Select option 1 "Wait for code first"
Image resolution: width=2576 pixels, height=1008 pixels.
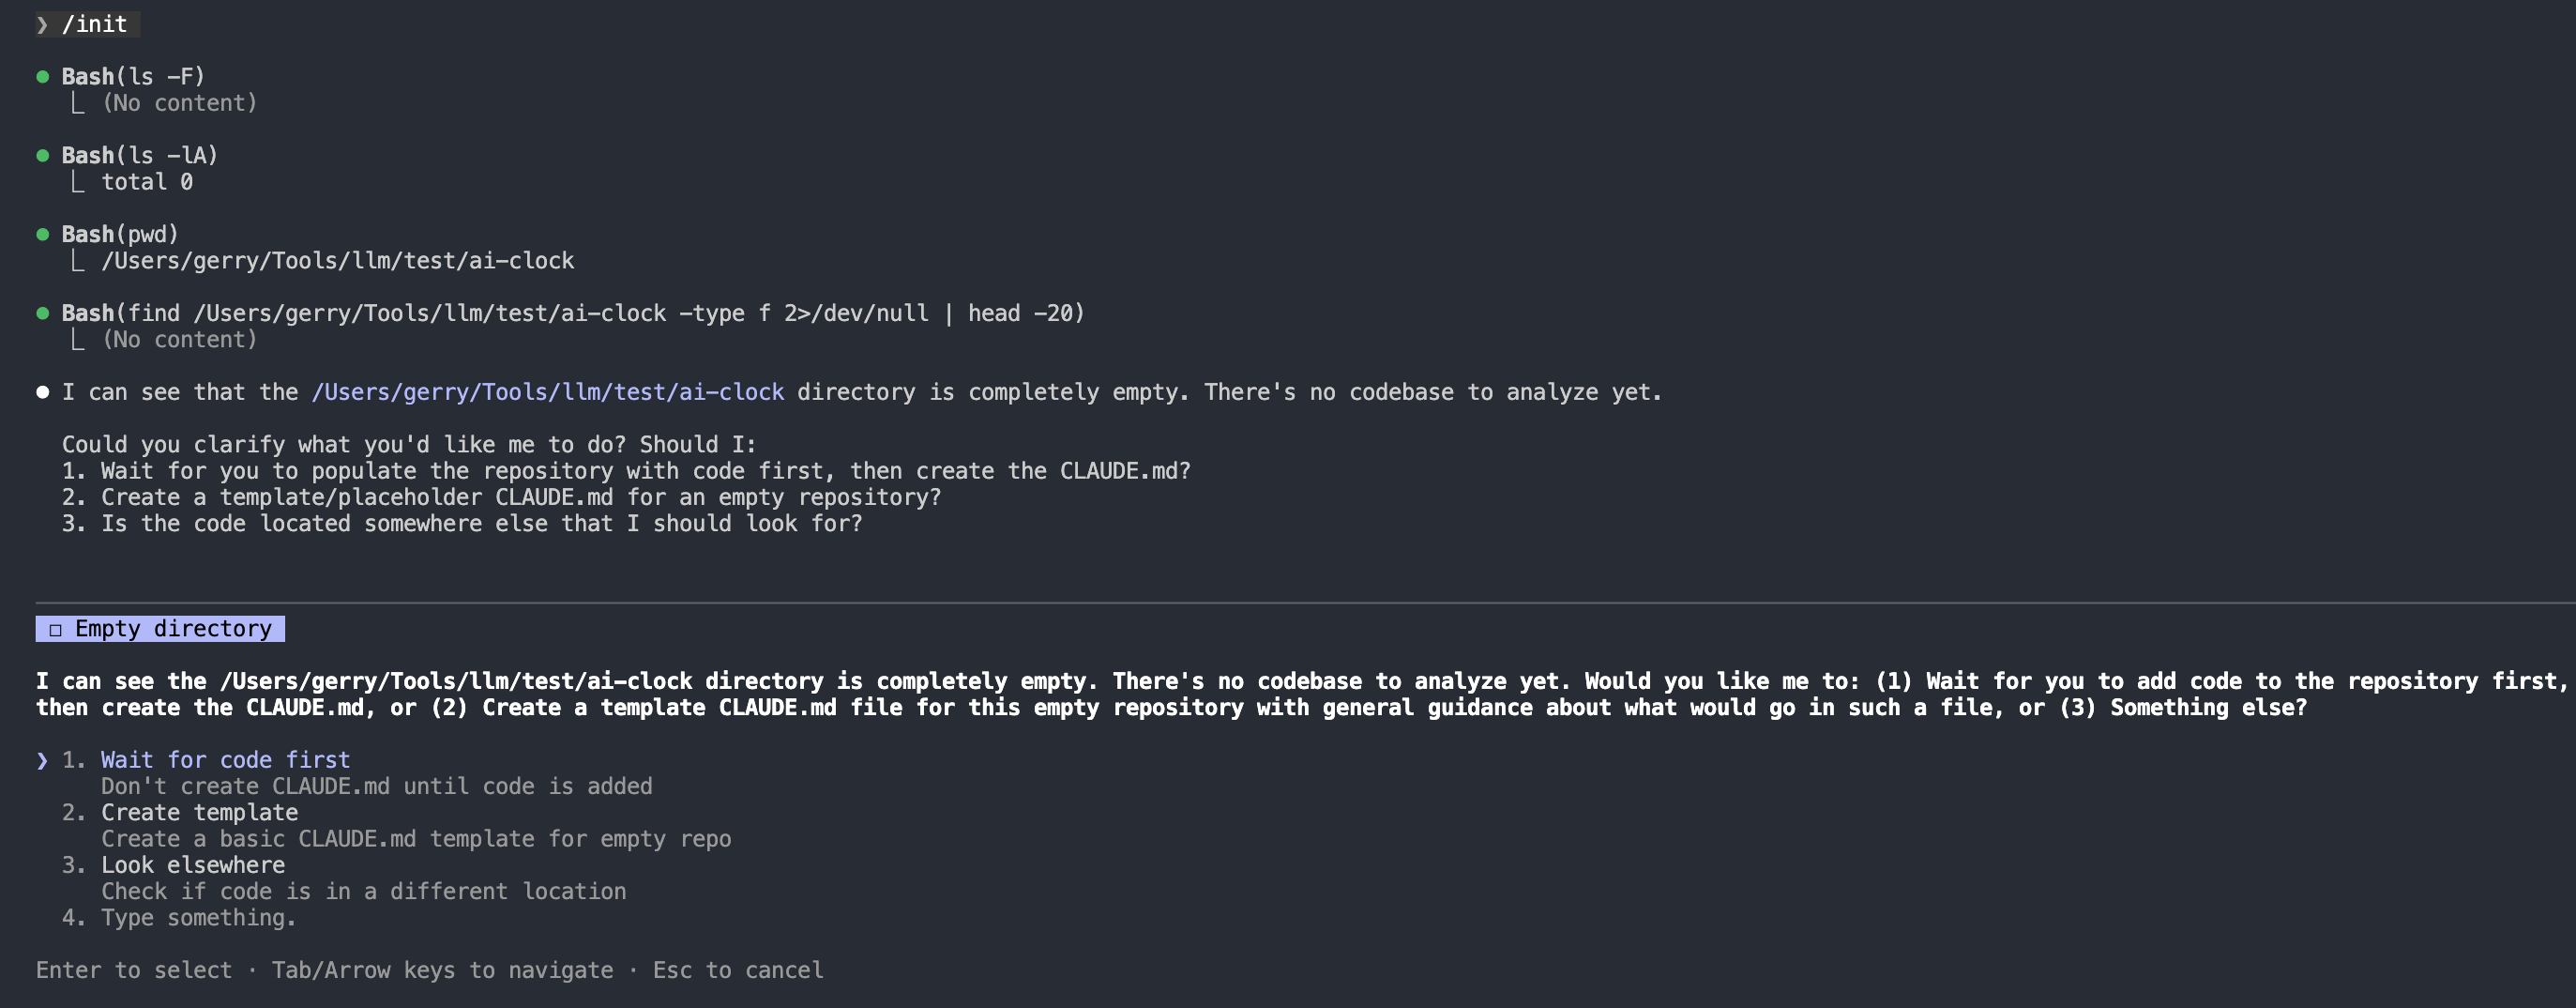[225, 760]
